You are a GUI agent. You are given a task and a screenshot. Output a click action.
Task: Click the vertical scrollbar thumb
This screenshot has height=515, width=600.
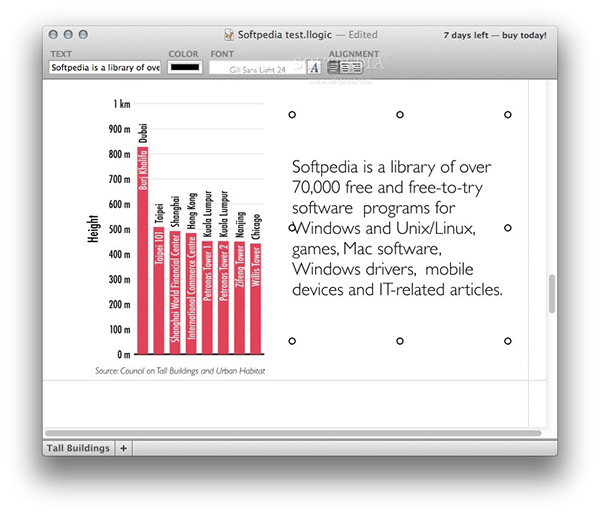pos(551,293)
